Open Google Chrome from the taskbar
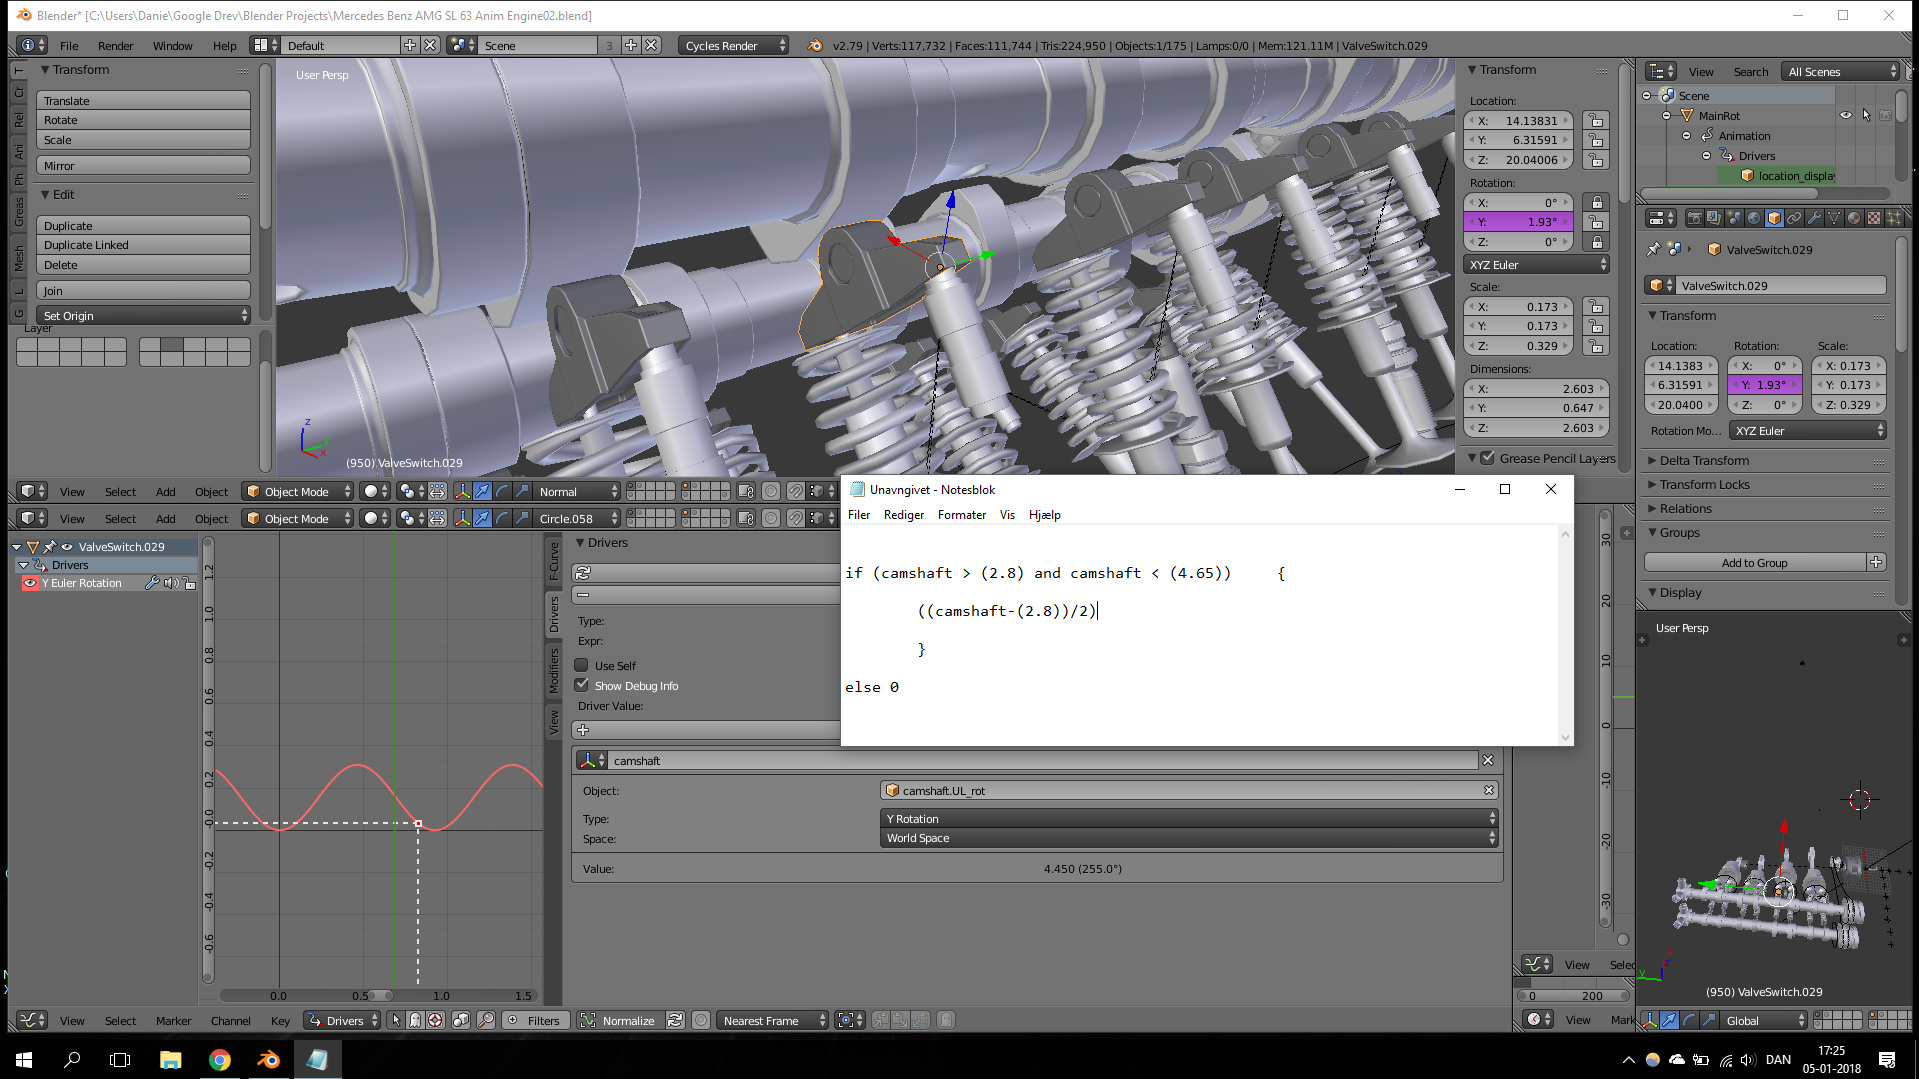The image size is (1919, 1079). pos(219,1059)
